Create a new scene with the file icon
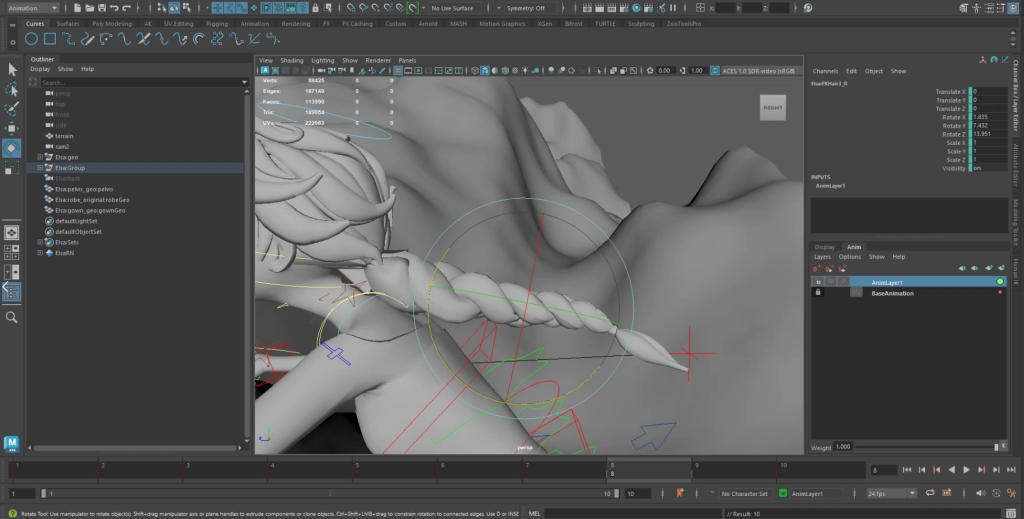The image size is (1024, 519). point(77,8)
